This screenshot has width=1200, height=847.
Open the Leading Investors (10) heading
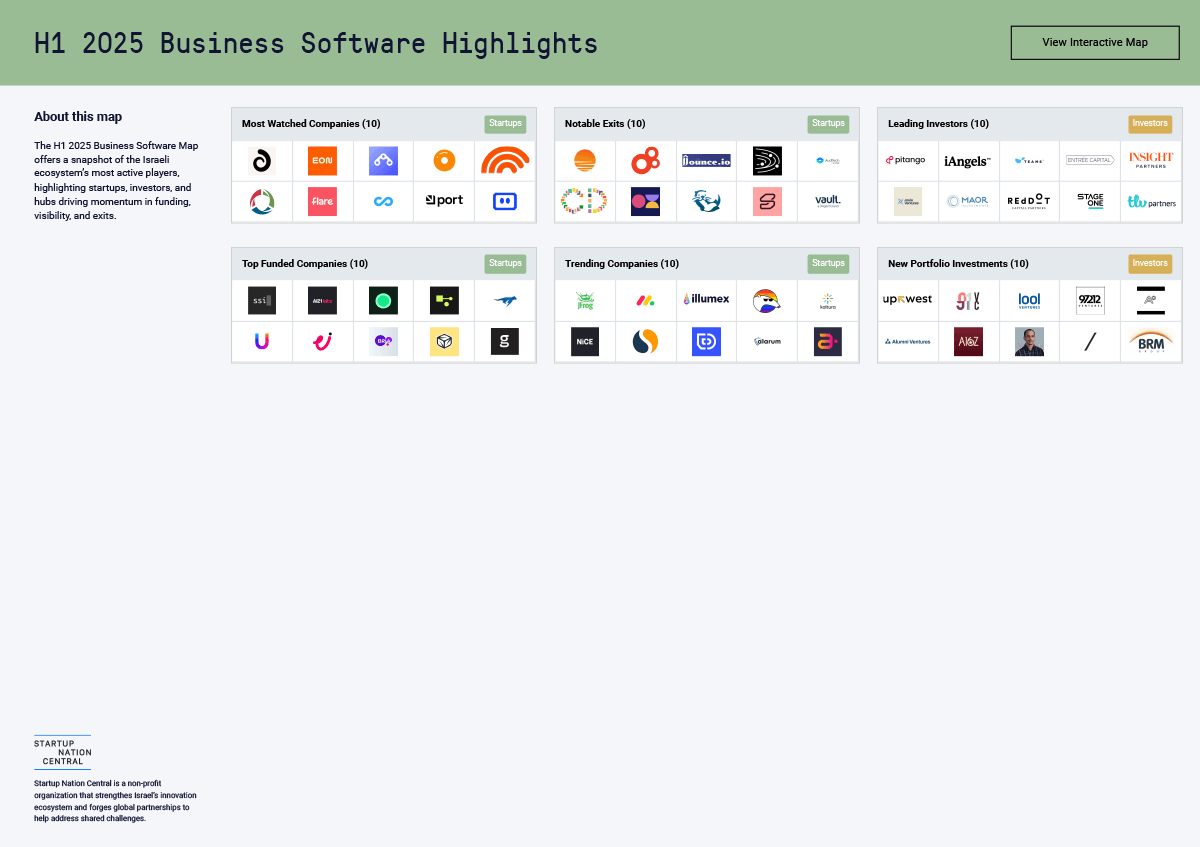pyautogui.click(x=938, y=124)
